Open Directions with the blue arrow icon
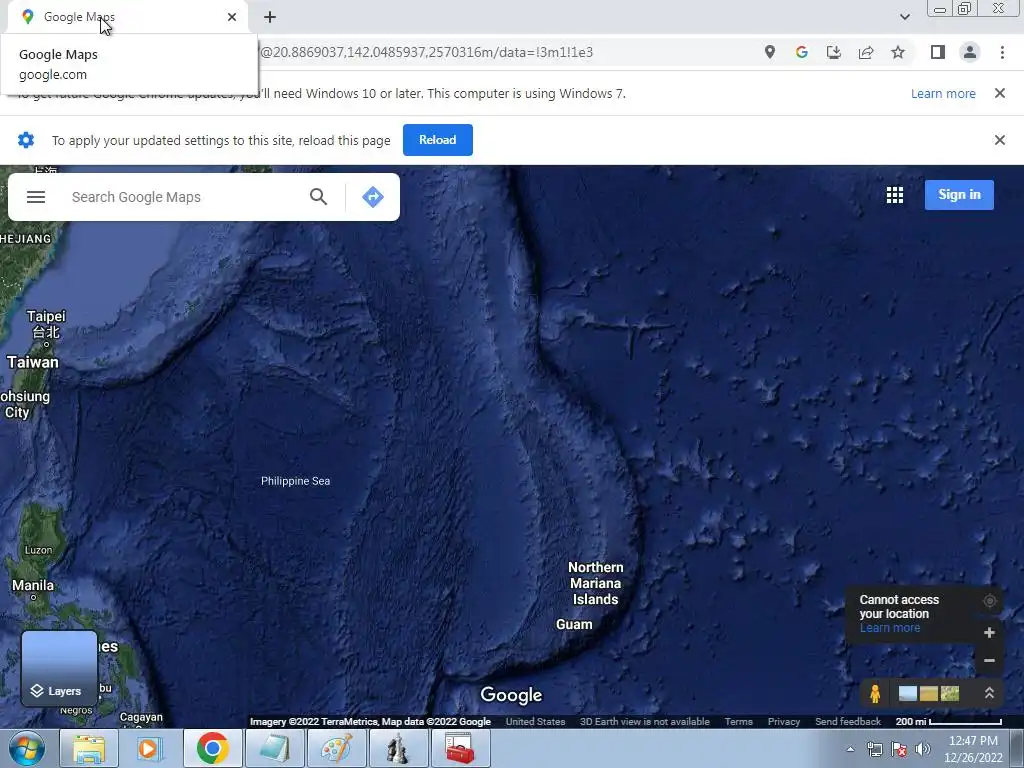 click(x=373, y=197)
